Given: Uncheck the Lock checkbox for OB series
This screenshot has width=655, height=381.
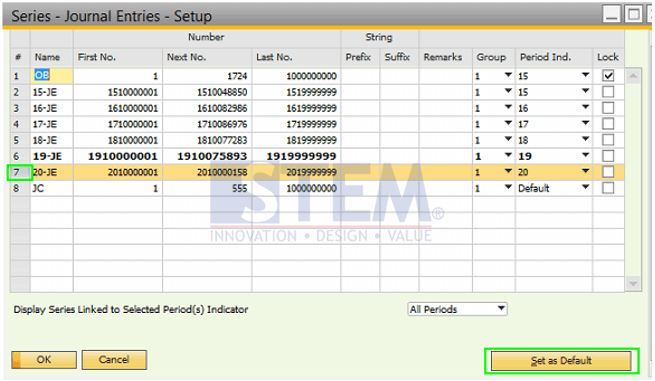Looking at the screenshot, I should [608, 76].
